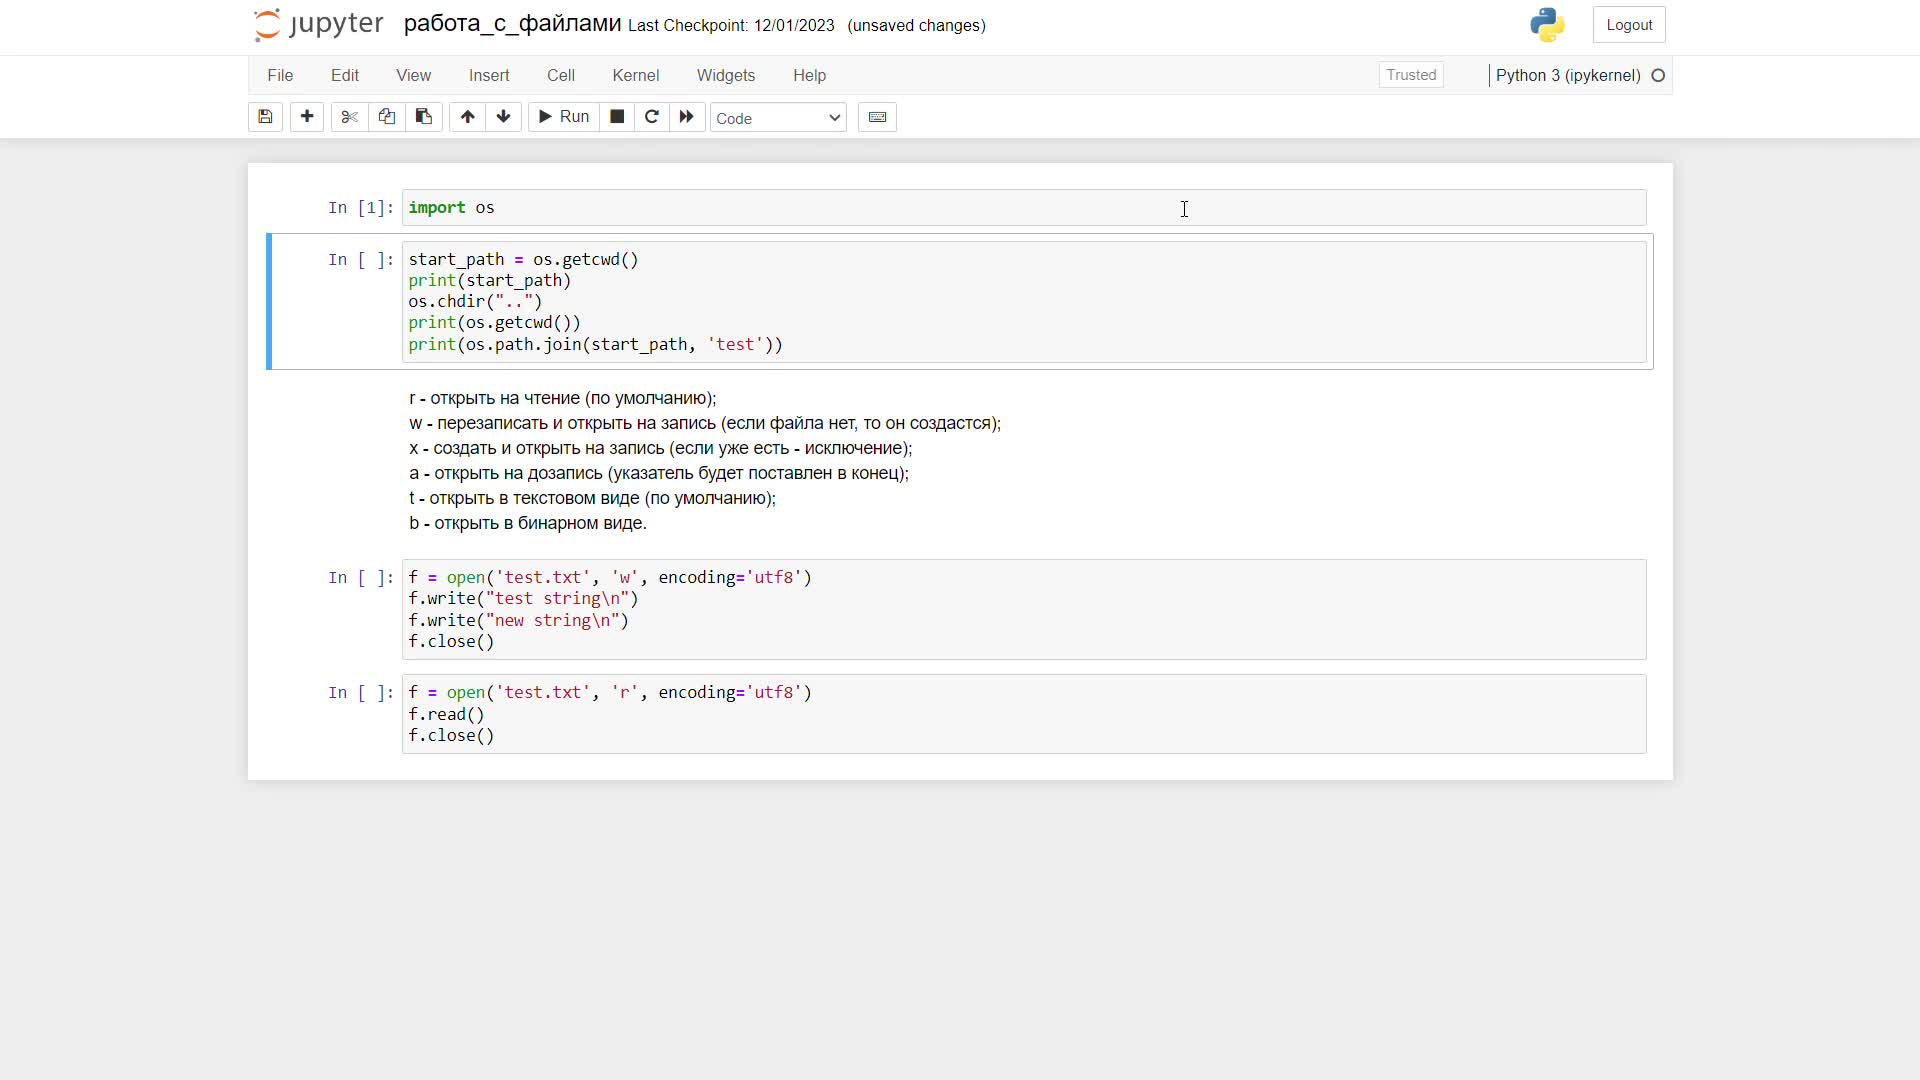Interrupt the kernel with stop icon
Screen dimensions: 1920x1080
point(617,117)
